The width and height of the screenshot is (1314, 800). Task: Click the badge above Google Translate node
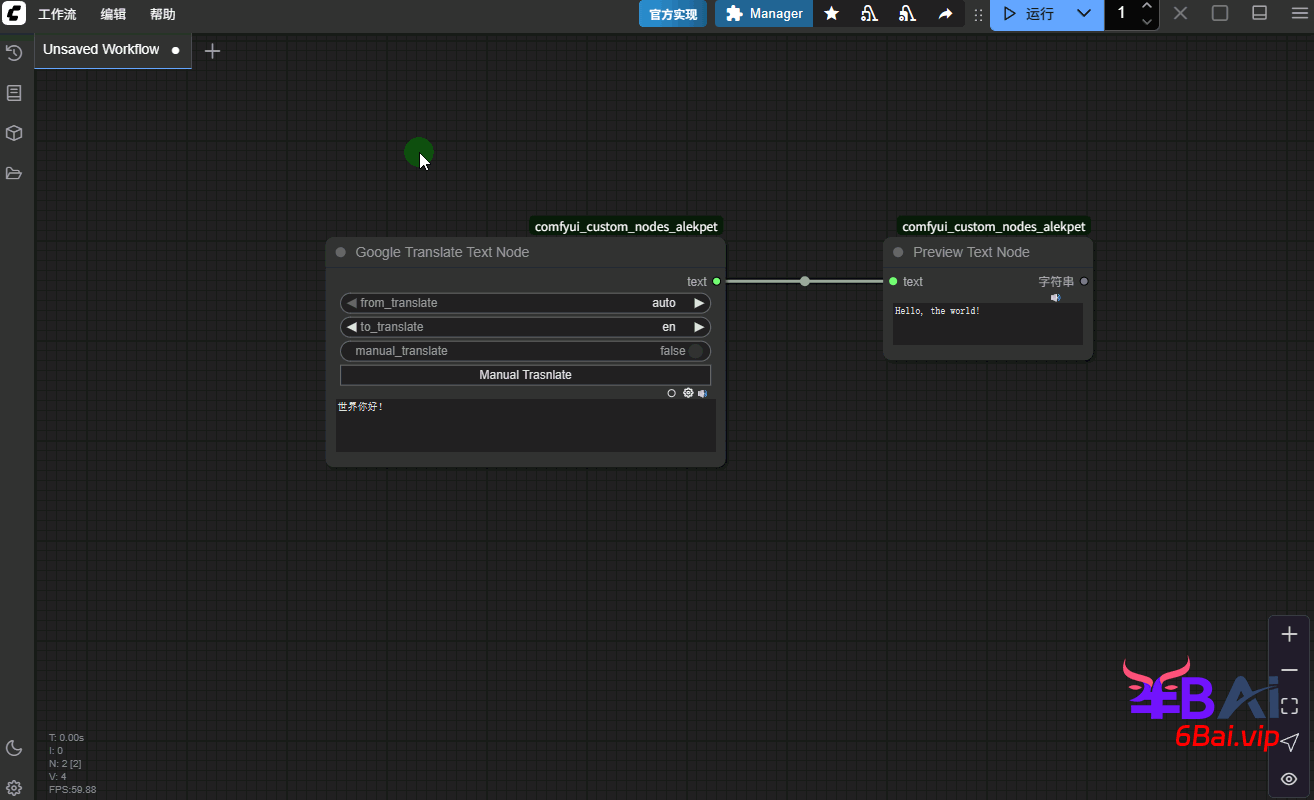(626, 227)
